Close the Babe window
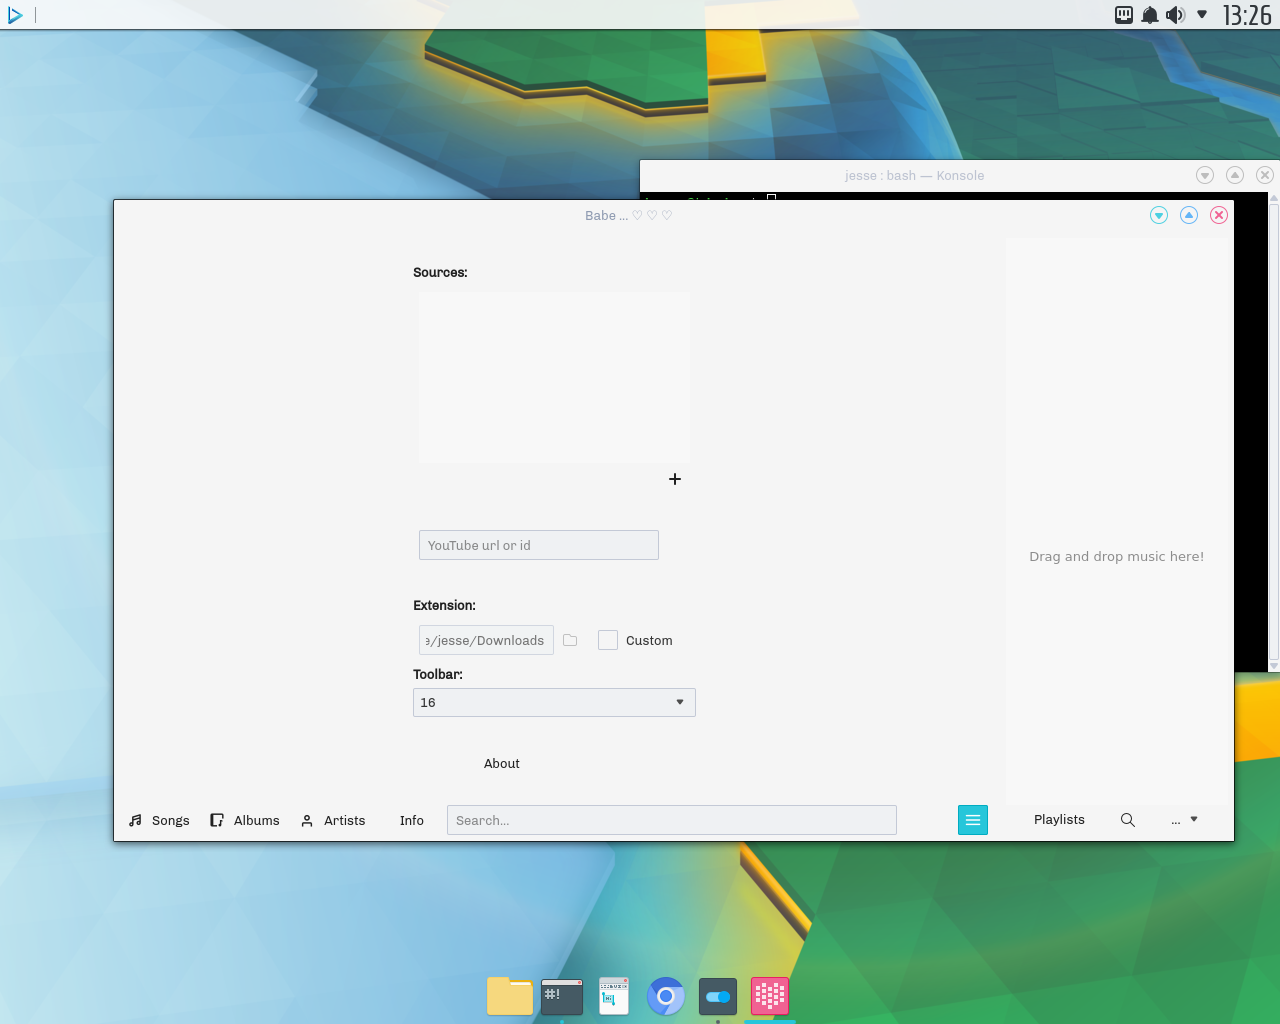 click(x=1219, y=215)
